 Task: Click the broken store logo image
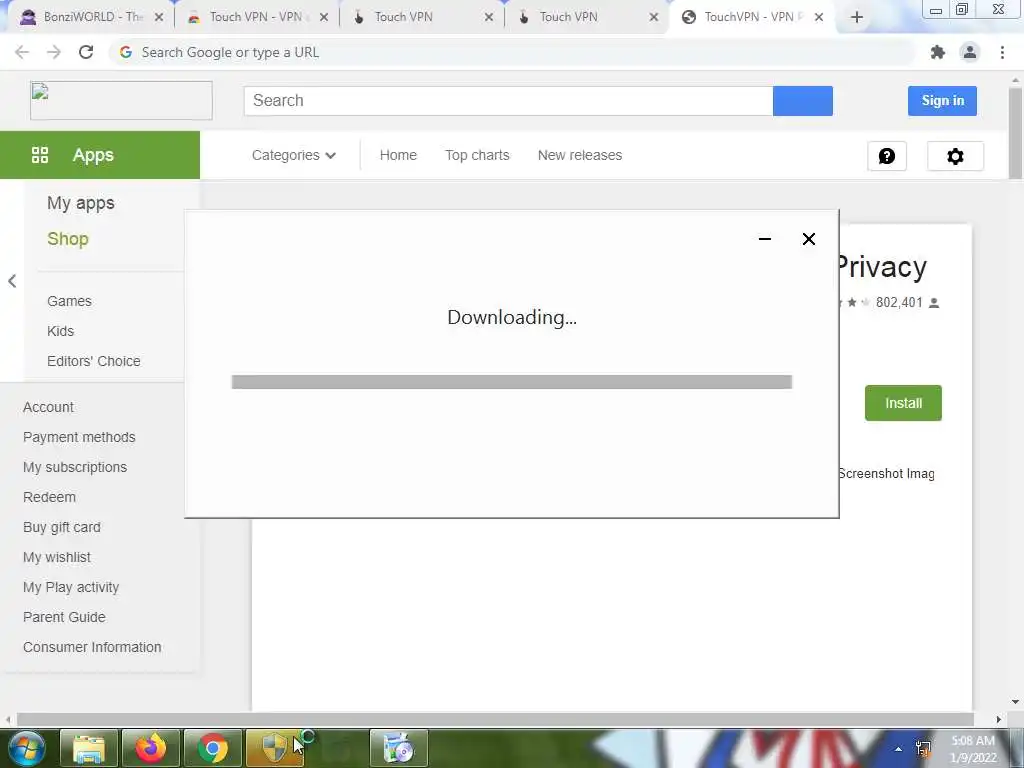(121, 101)
